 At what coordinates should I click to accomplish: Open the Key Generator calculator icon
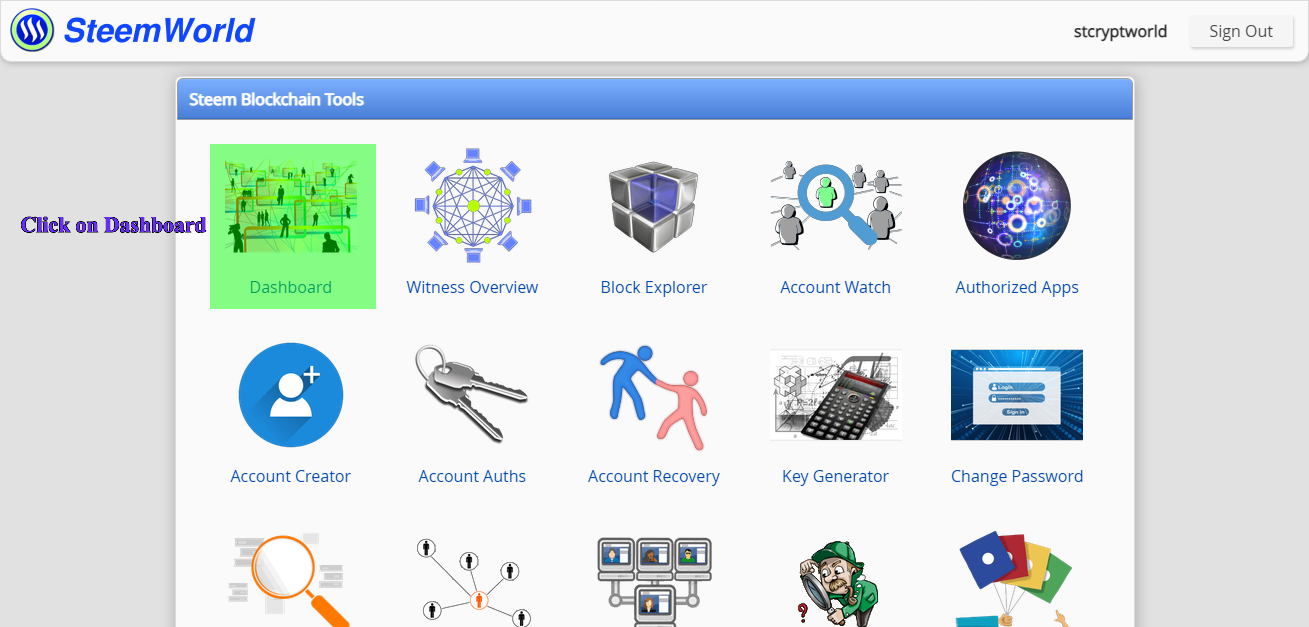836,395
